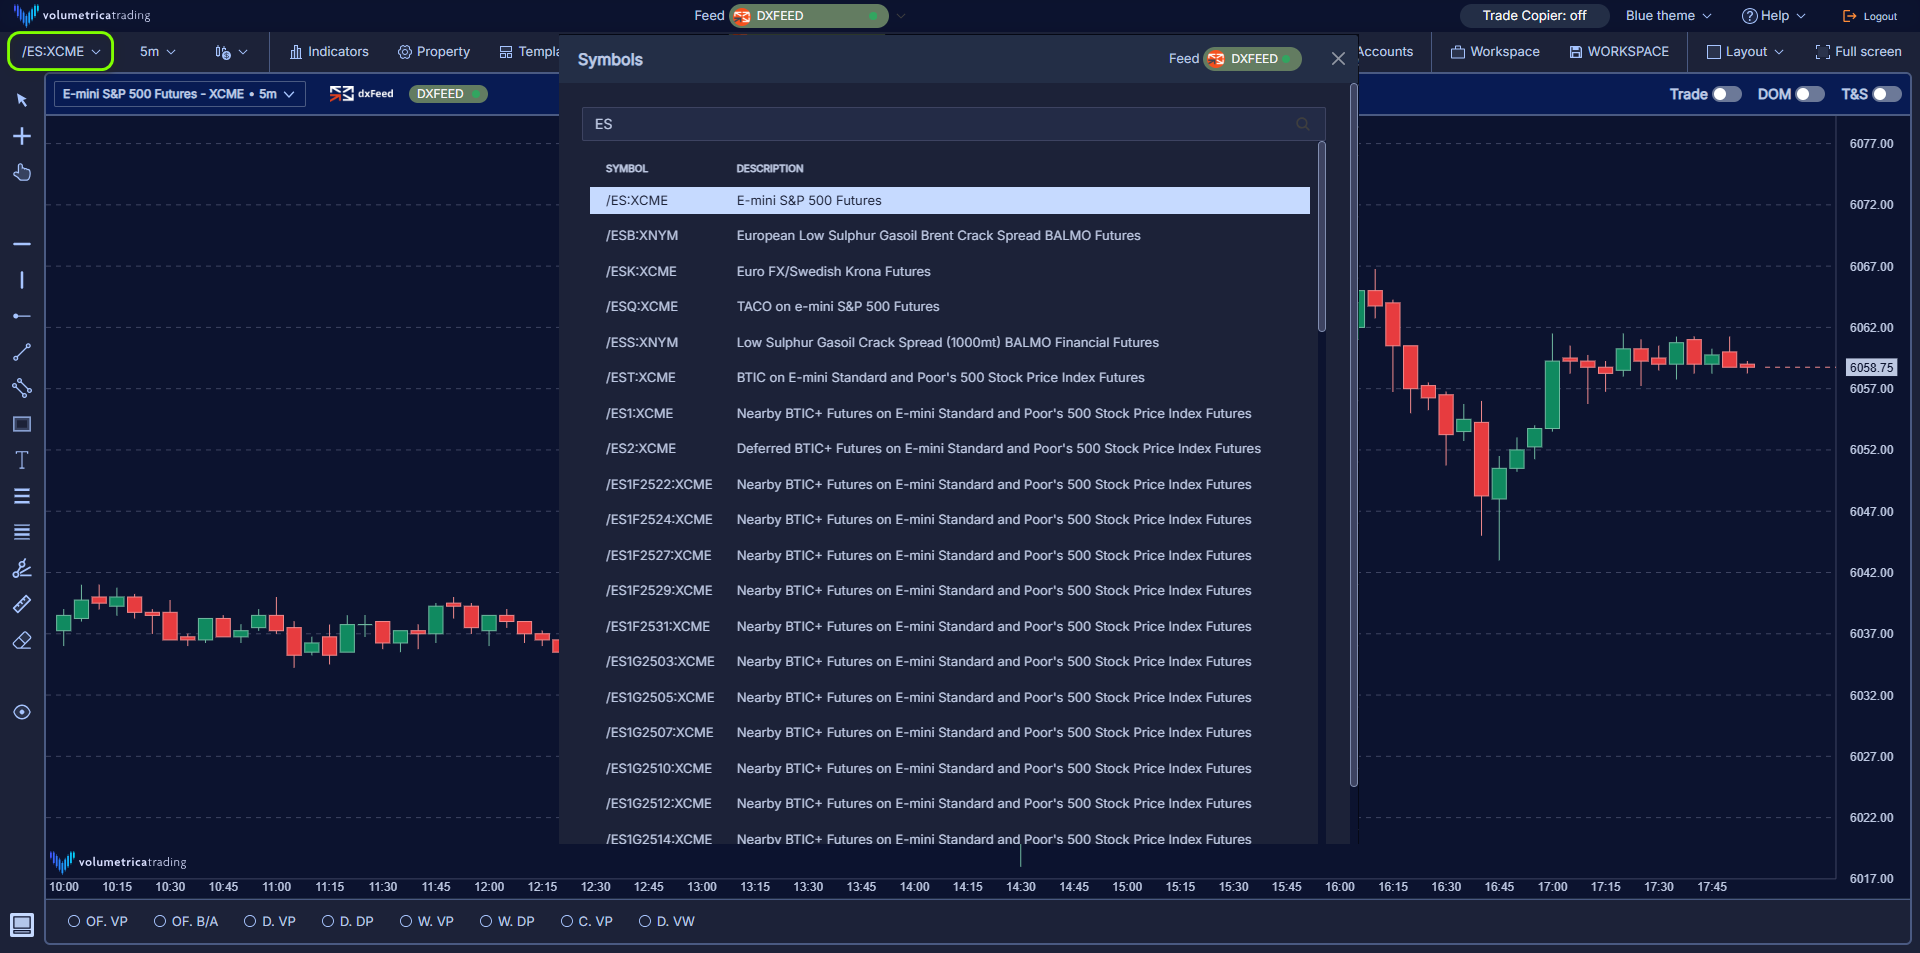This screenshot has height=953, width=1920.
Task: Open the Blue theme dropdown
Action: coord(1669,16)
